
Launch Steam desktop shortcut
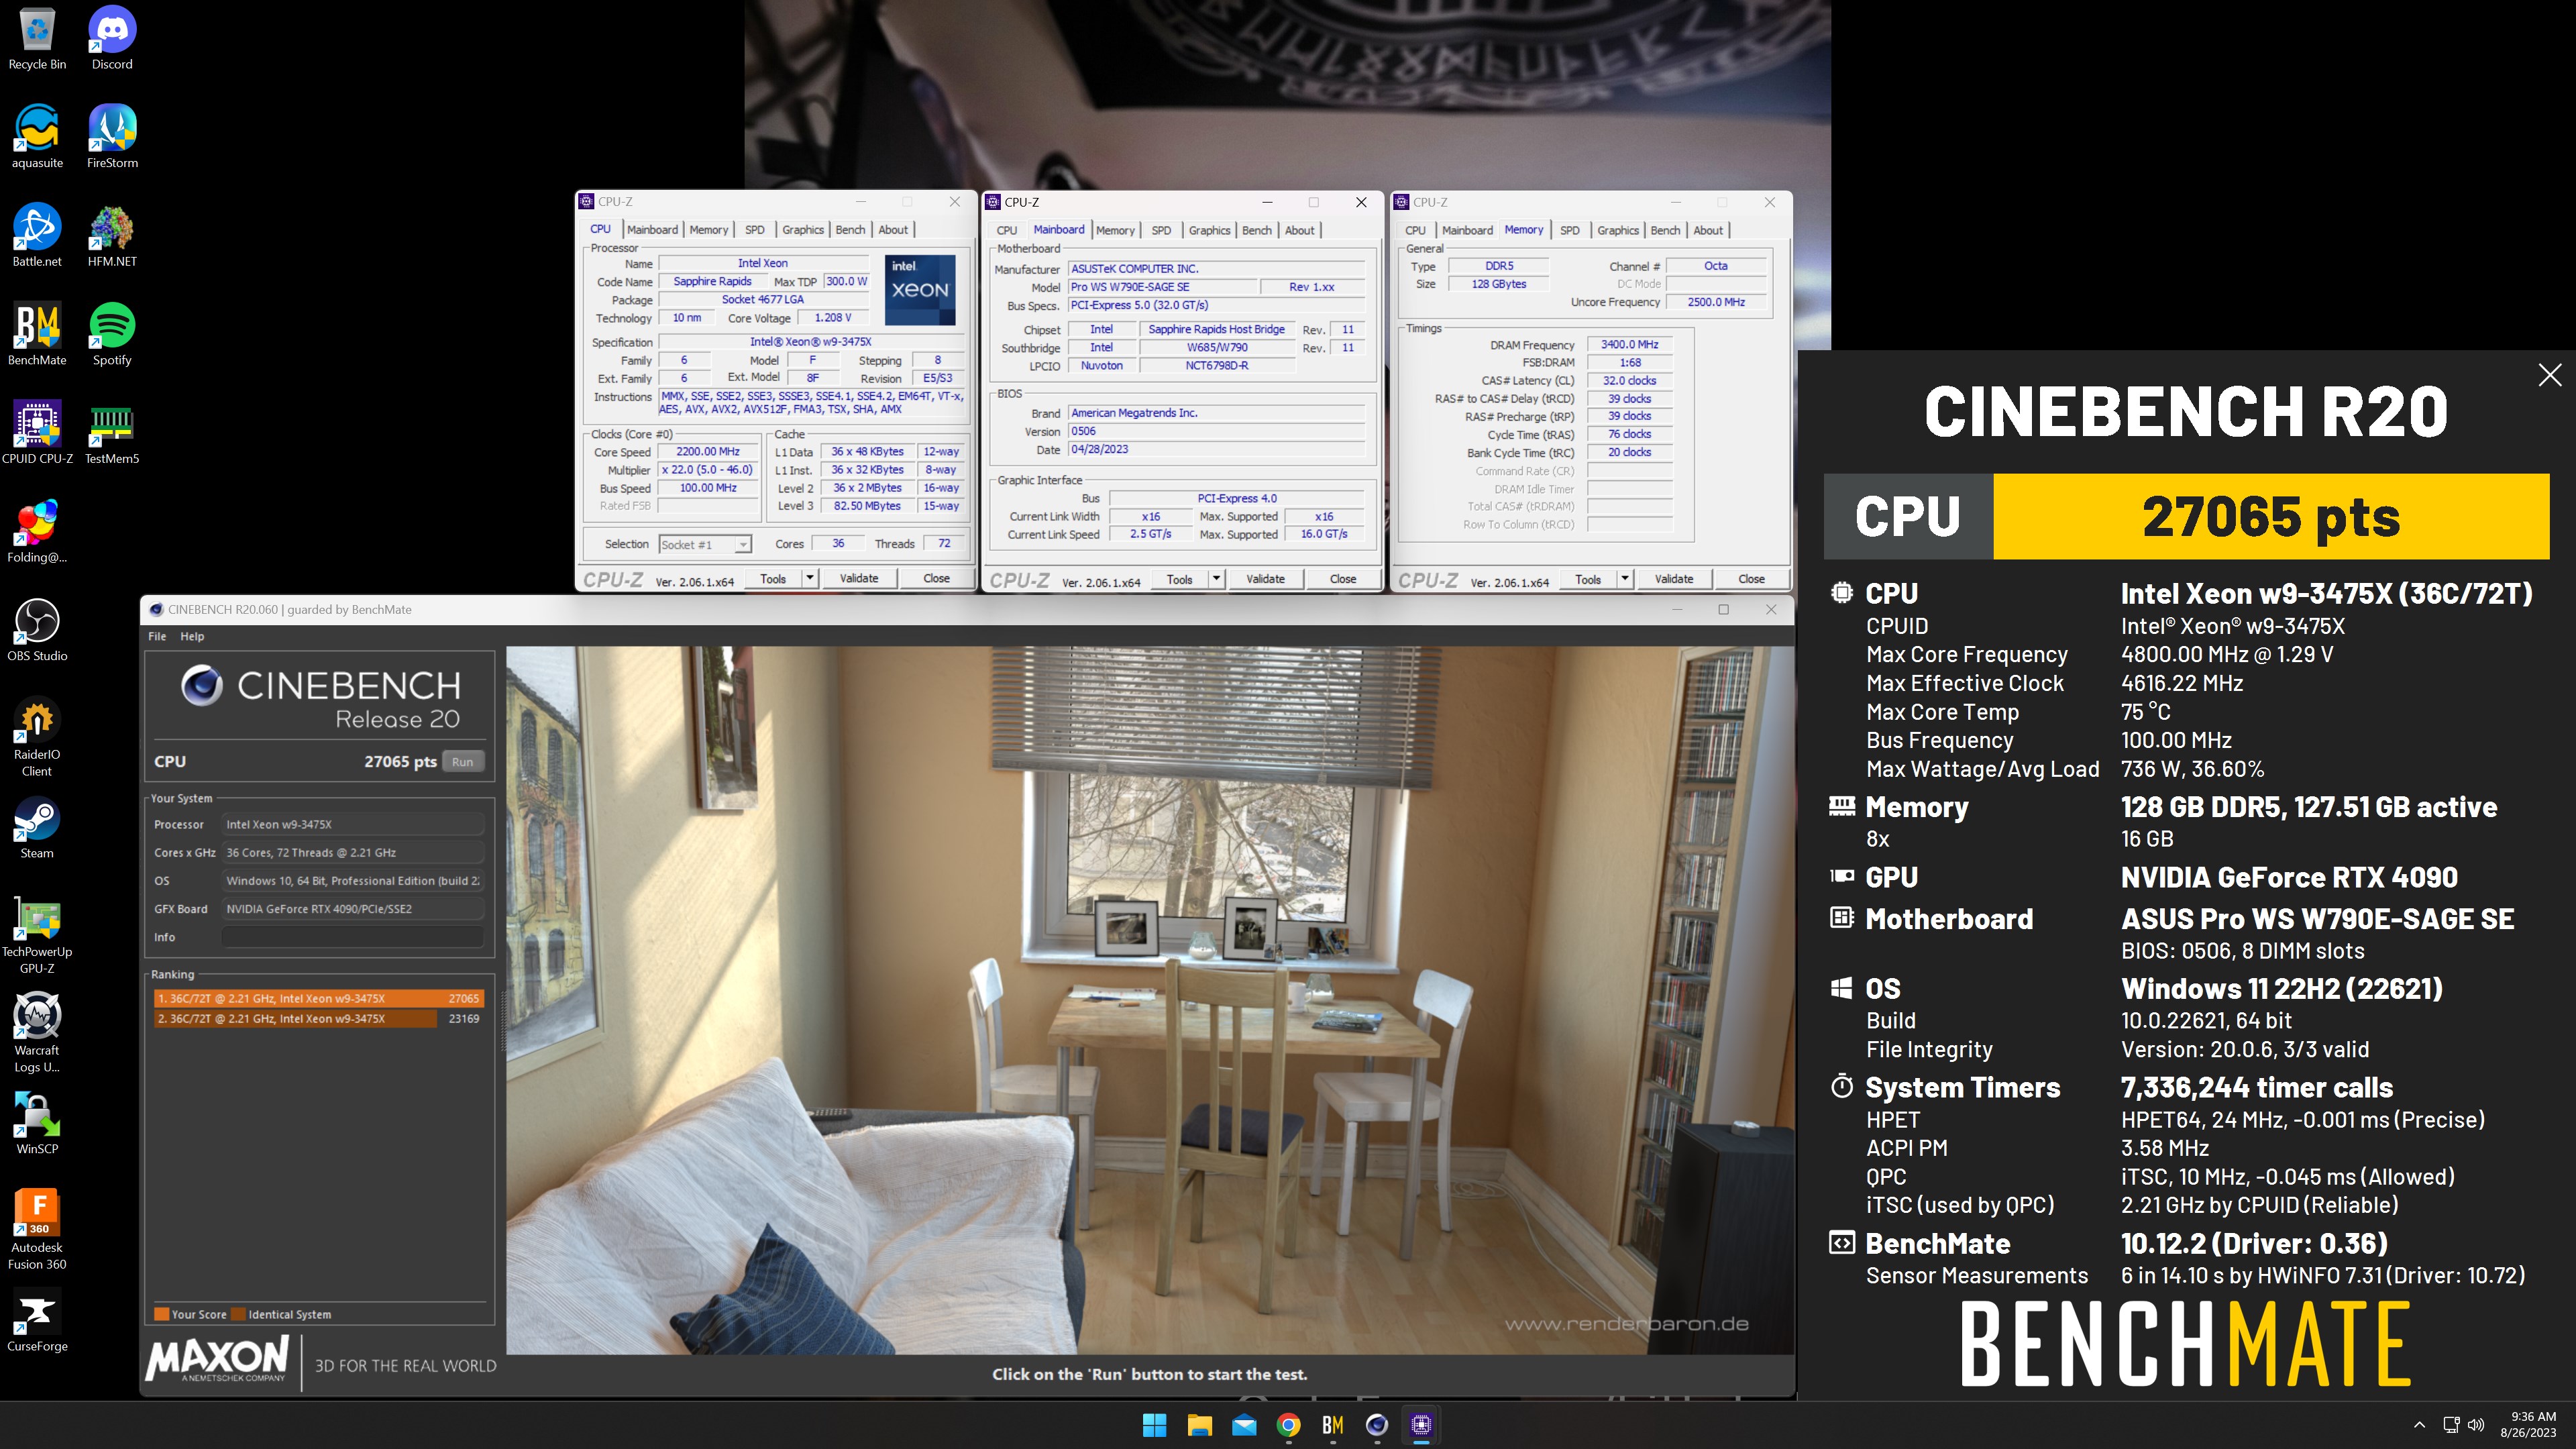[x=37, y=827]
